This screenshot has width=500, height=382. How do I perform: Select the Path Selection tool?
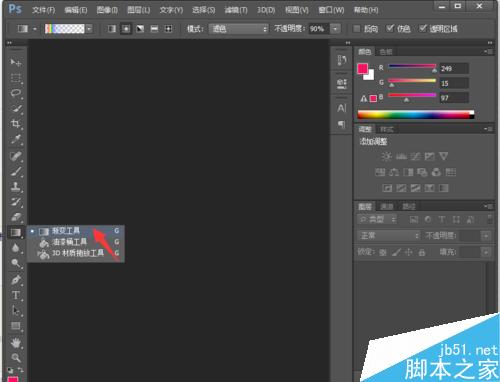[x=15, y=311]
